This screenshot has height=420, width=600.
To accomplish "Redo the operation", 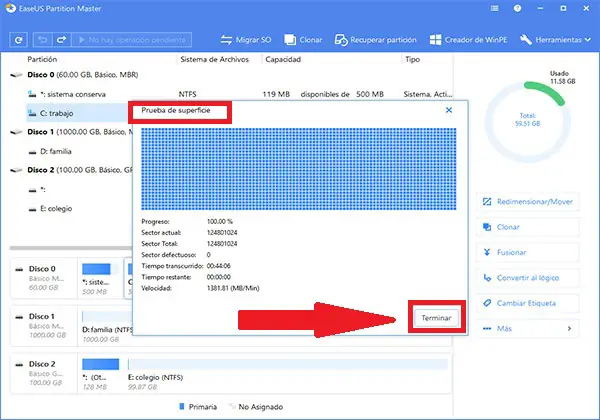I will pos(62,40).
